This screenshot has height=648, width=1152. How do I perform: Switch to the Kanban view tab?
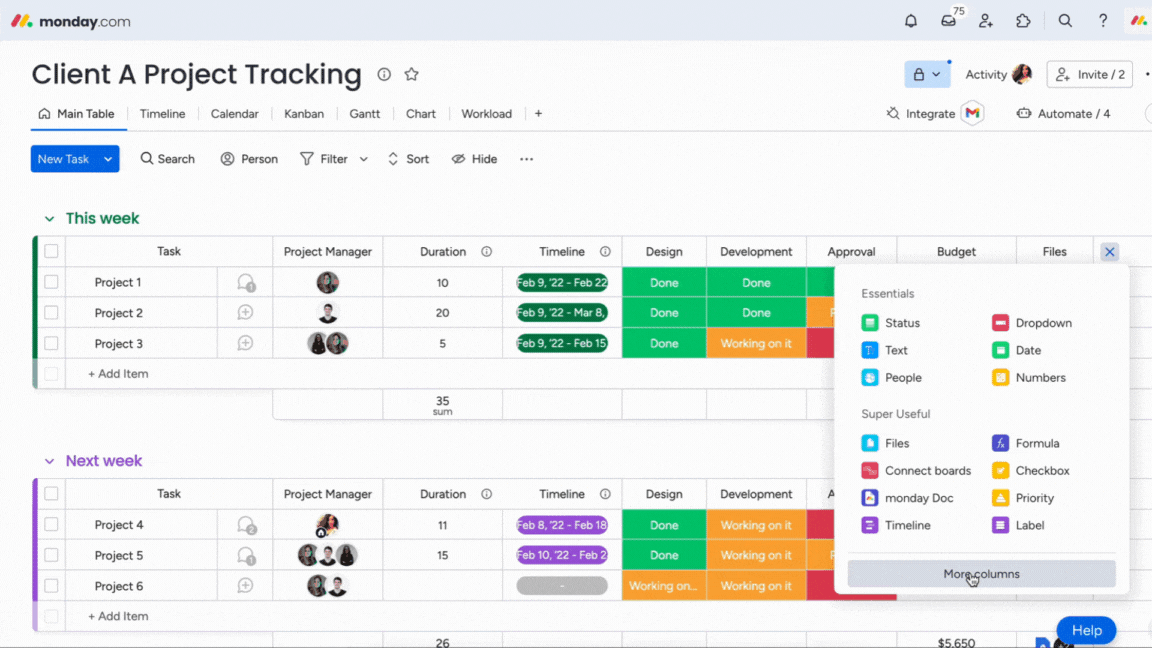(303, 114)
